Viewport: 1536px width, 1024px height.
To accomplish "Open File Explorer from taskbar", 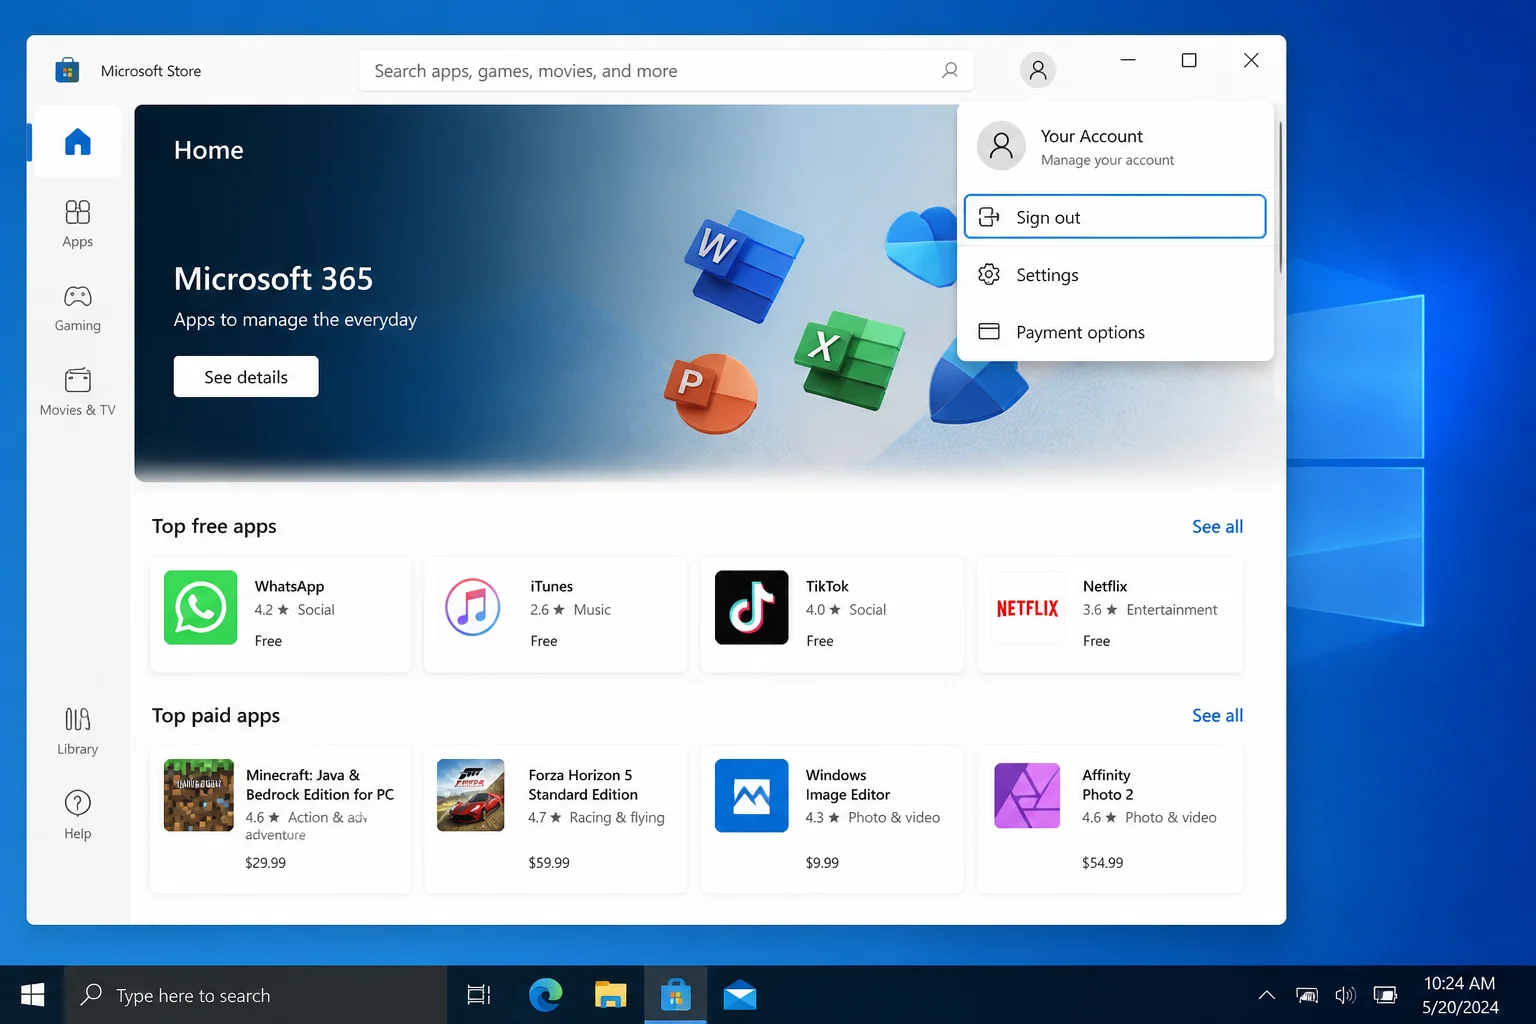I will click(610, 995).
